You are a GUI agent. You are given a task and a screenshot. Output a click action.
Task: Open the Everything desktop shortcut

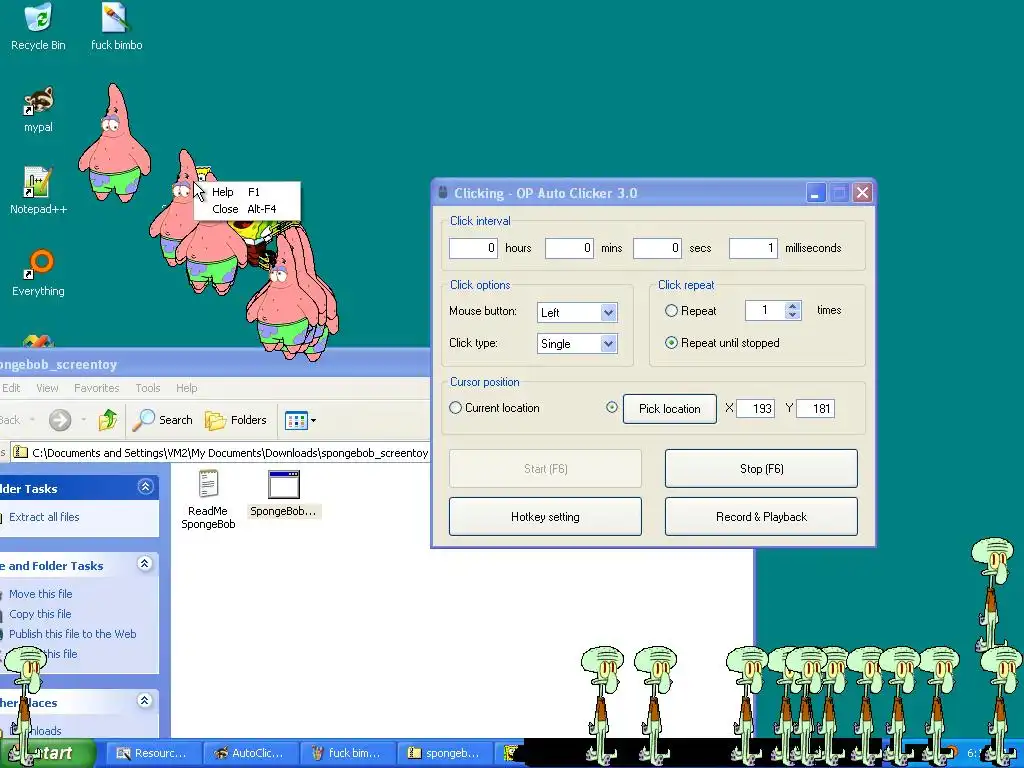click(x=38, y=273)
